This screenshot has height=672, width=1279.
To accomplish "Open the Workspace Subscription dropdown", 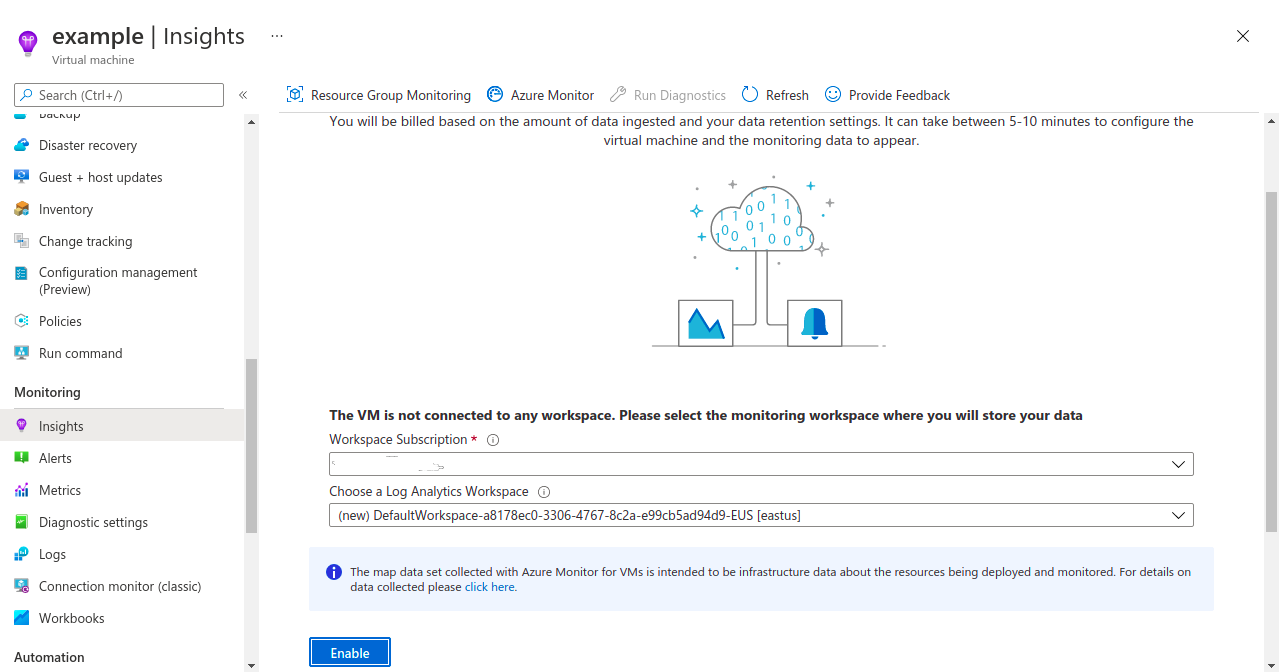I will pos(761,464).
